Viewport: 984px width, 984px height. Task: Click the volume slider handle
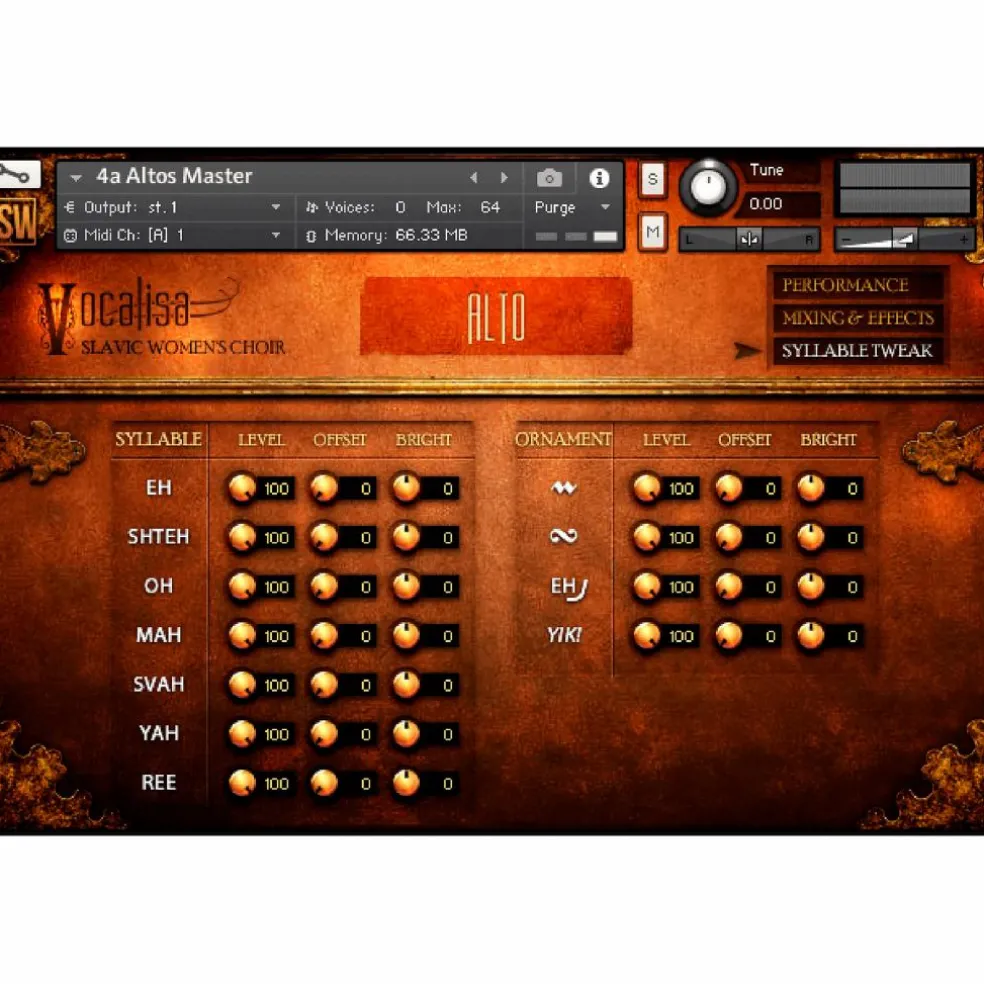tap(905, 239)
